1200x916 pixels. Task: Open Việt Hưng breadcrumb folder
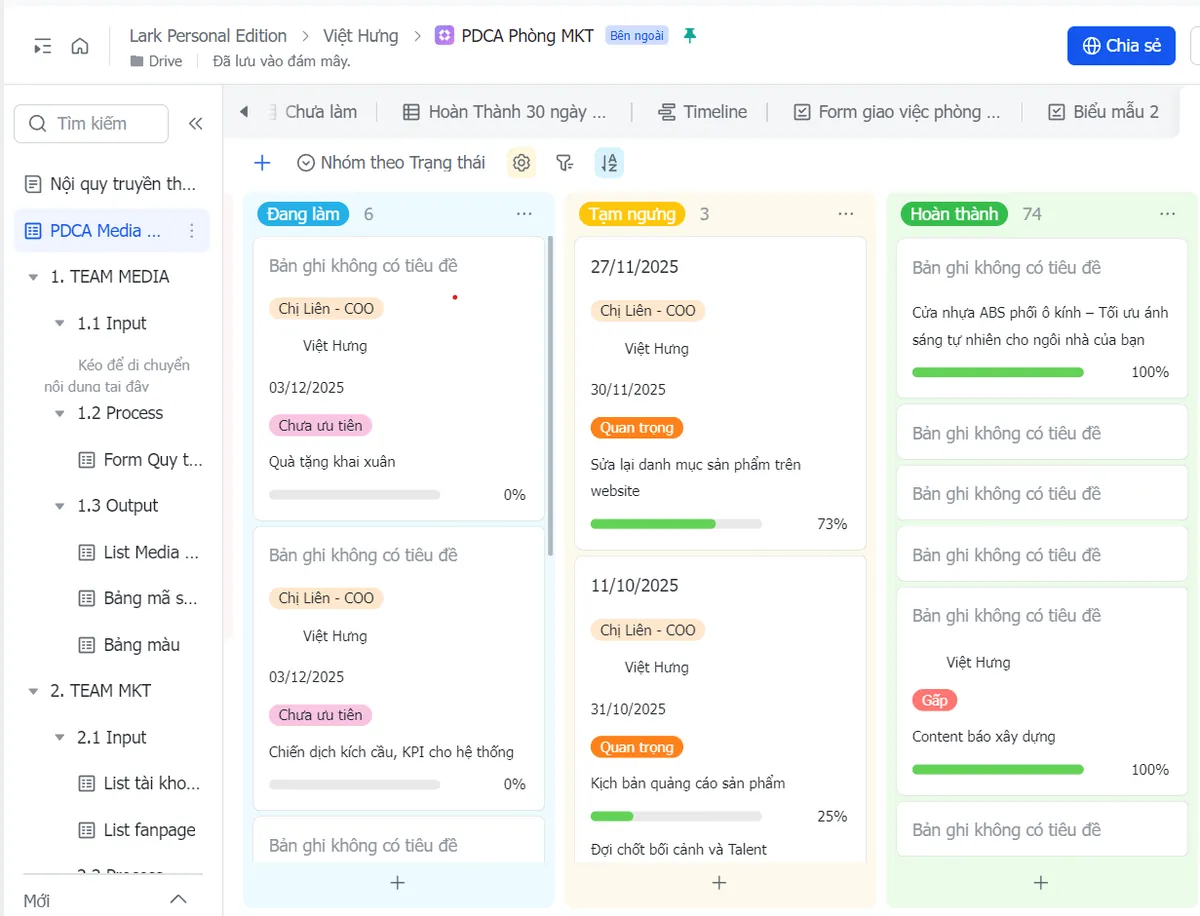360,36
